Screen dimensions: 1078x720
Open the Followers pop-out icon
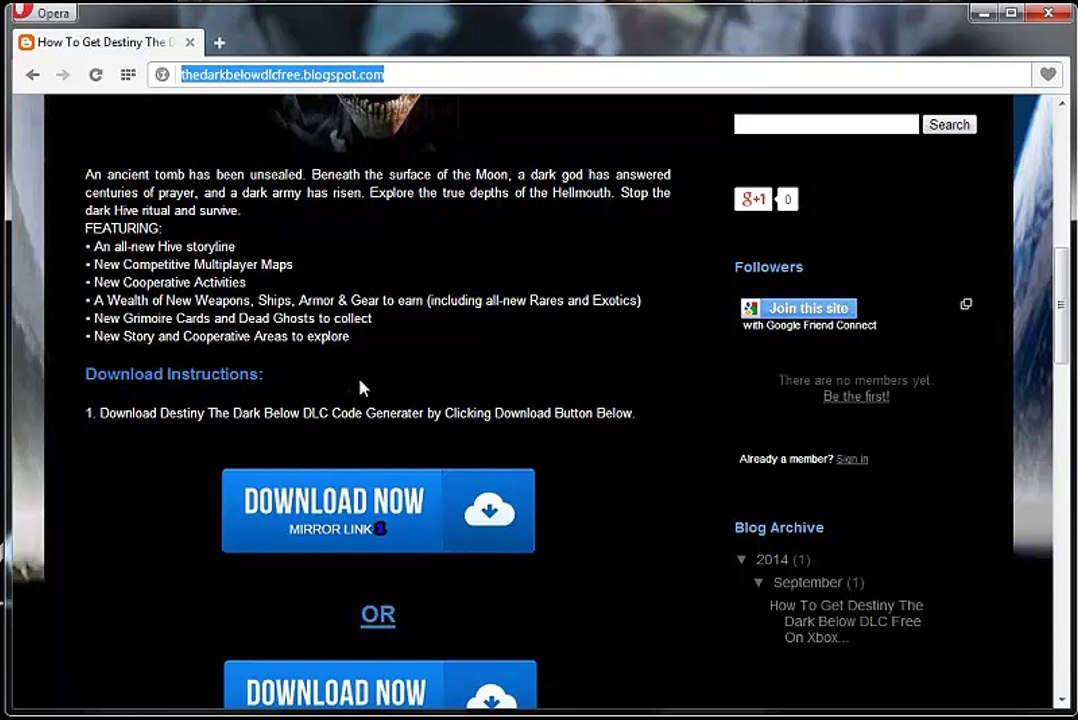(x=966, y=304)
